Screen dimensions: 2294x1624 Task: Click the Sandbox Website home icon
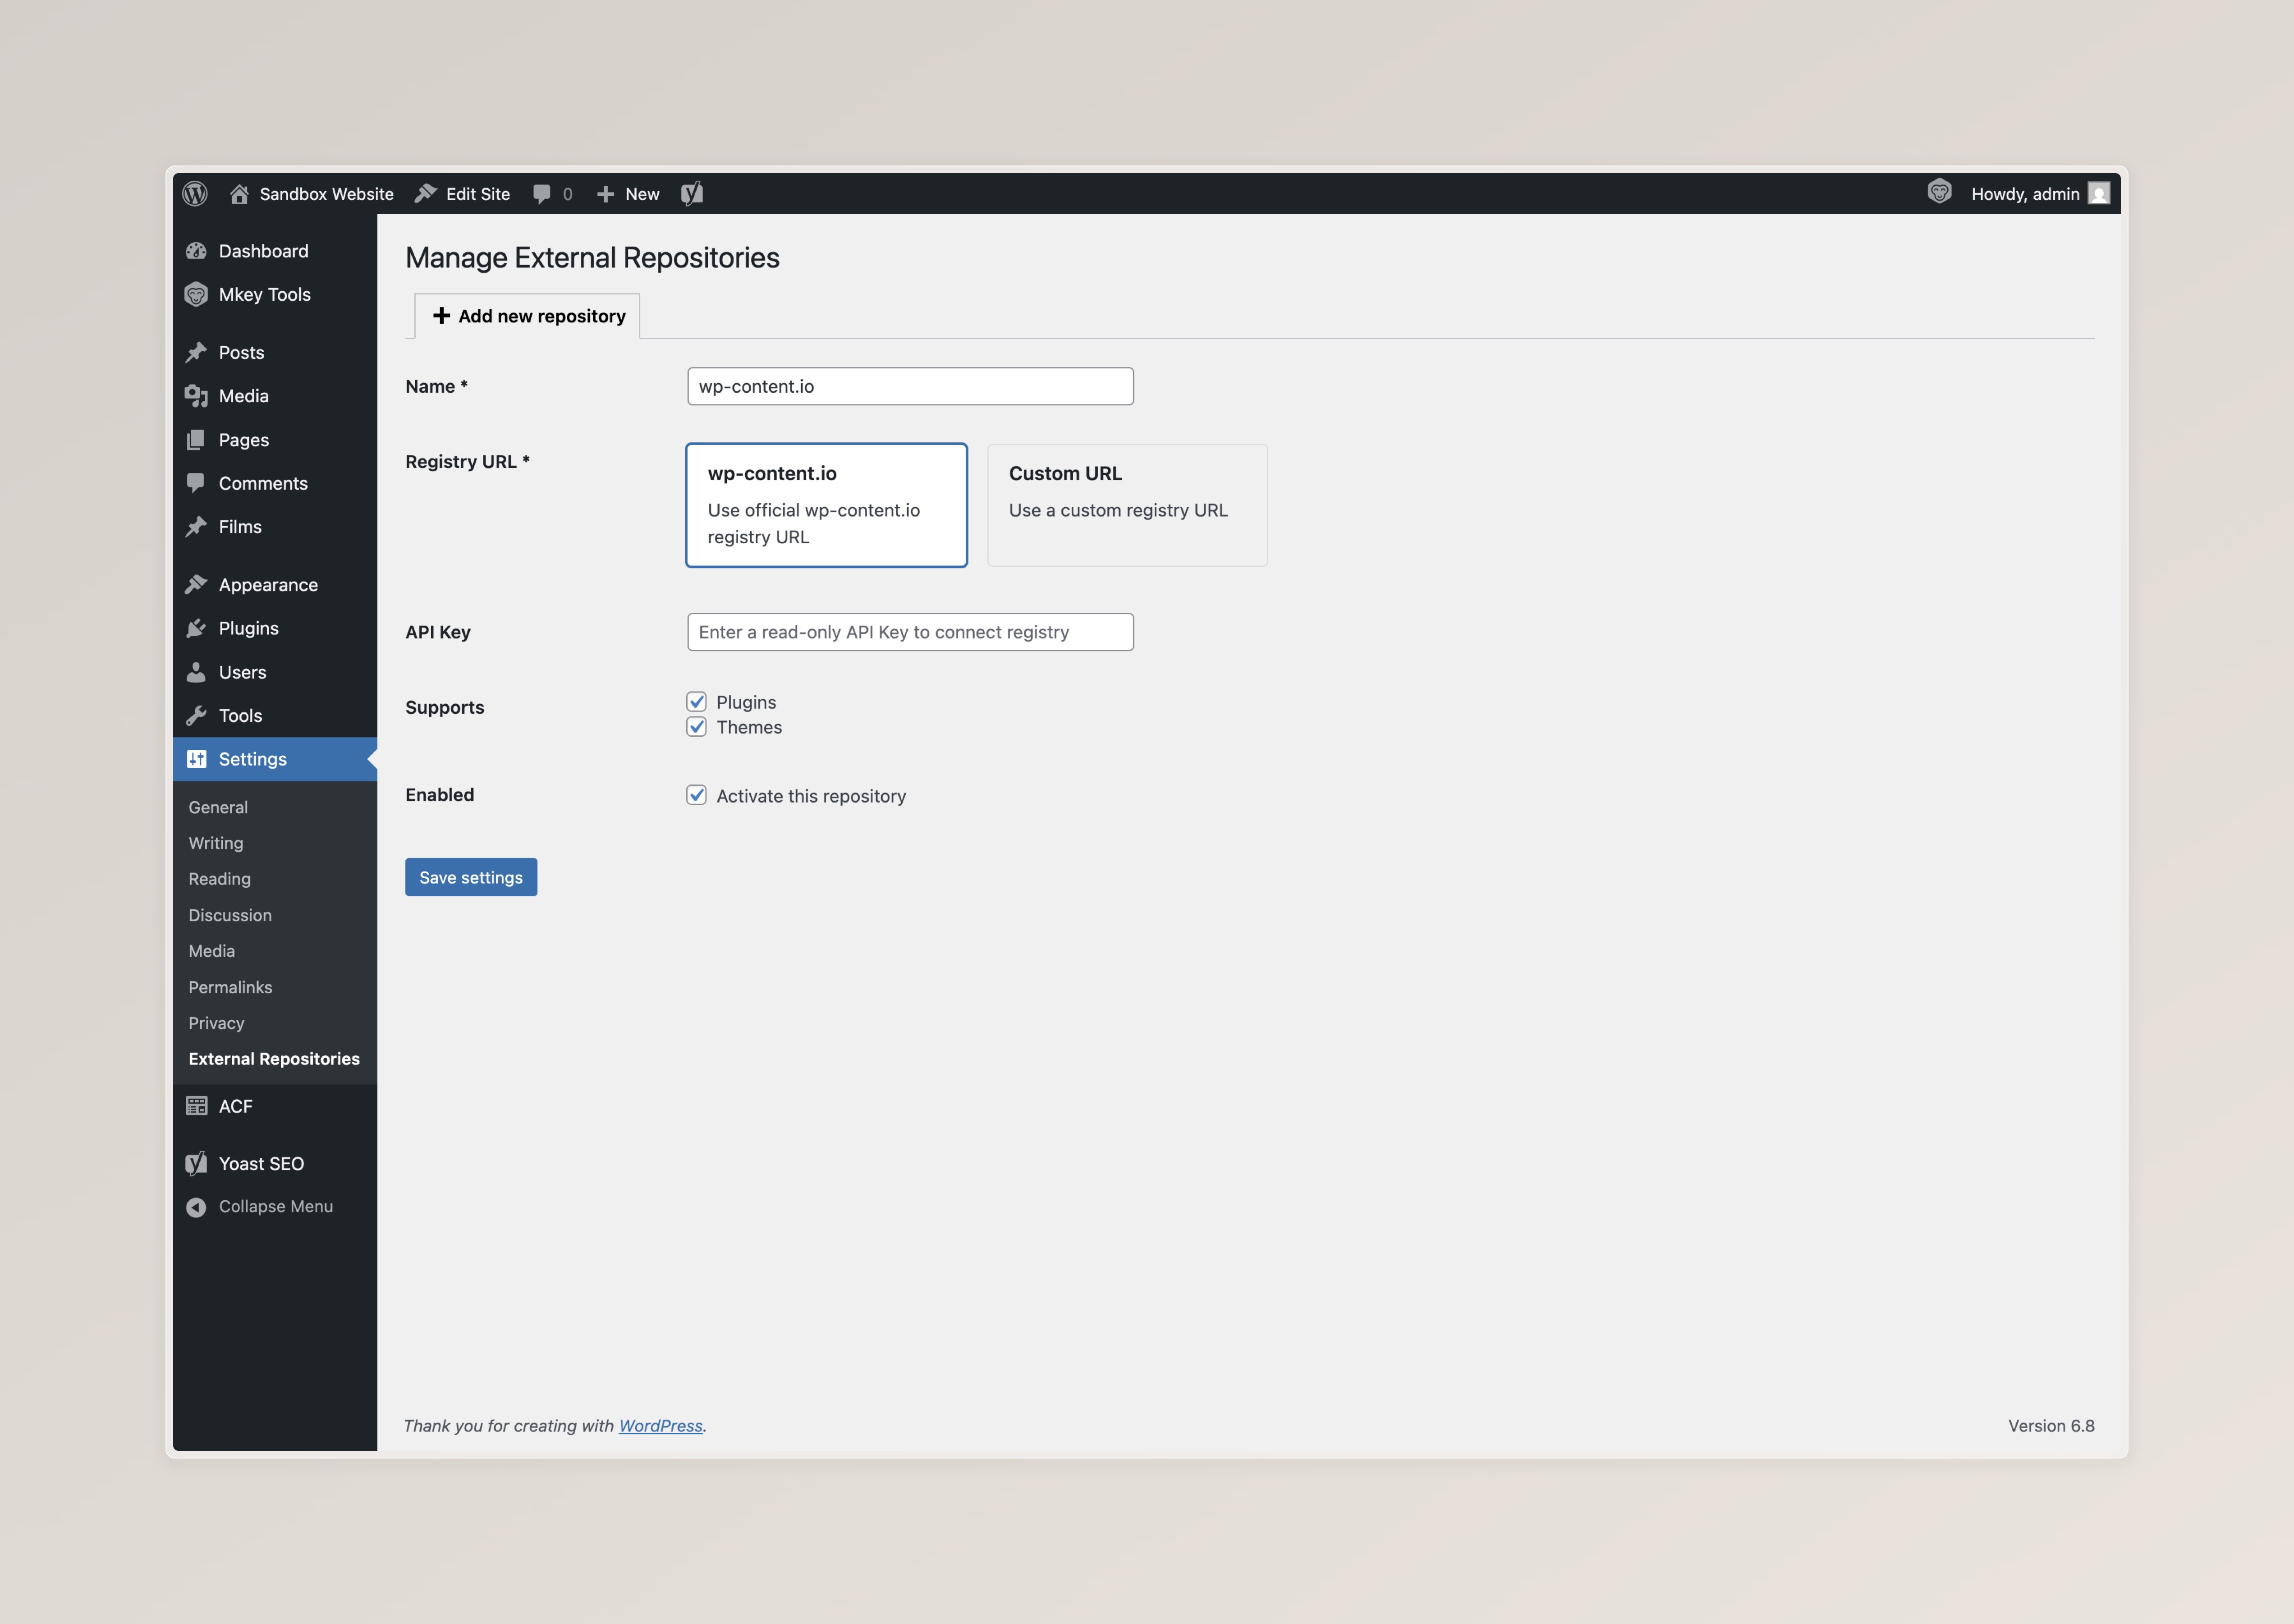[239, 194]
